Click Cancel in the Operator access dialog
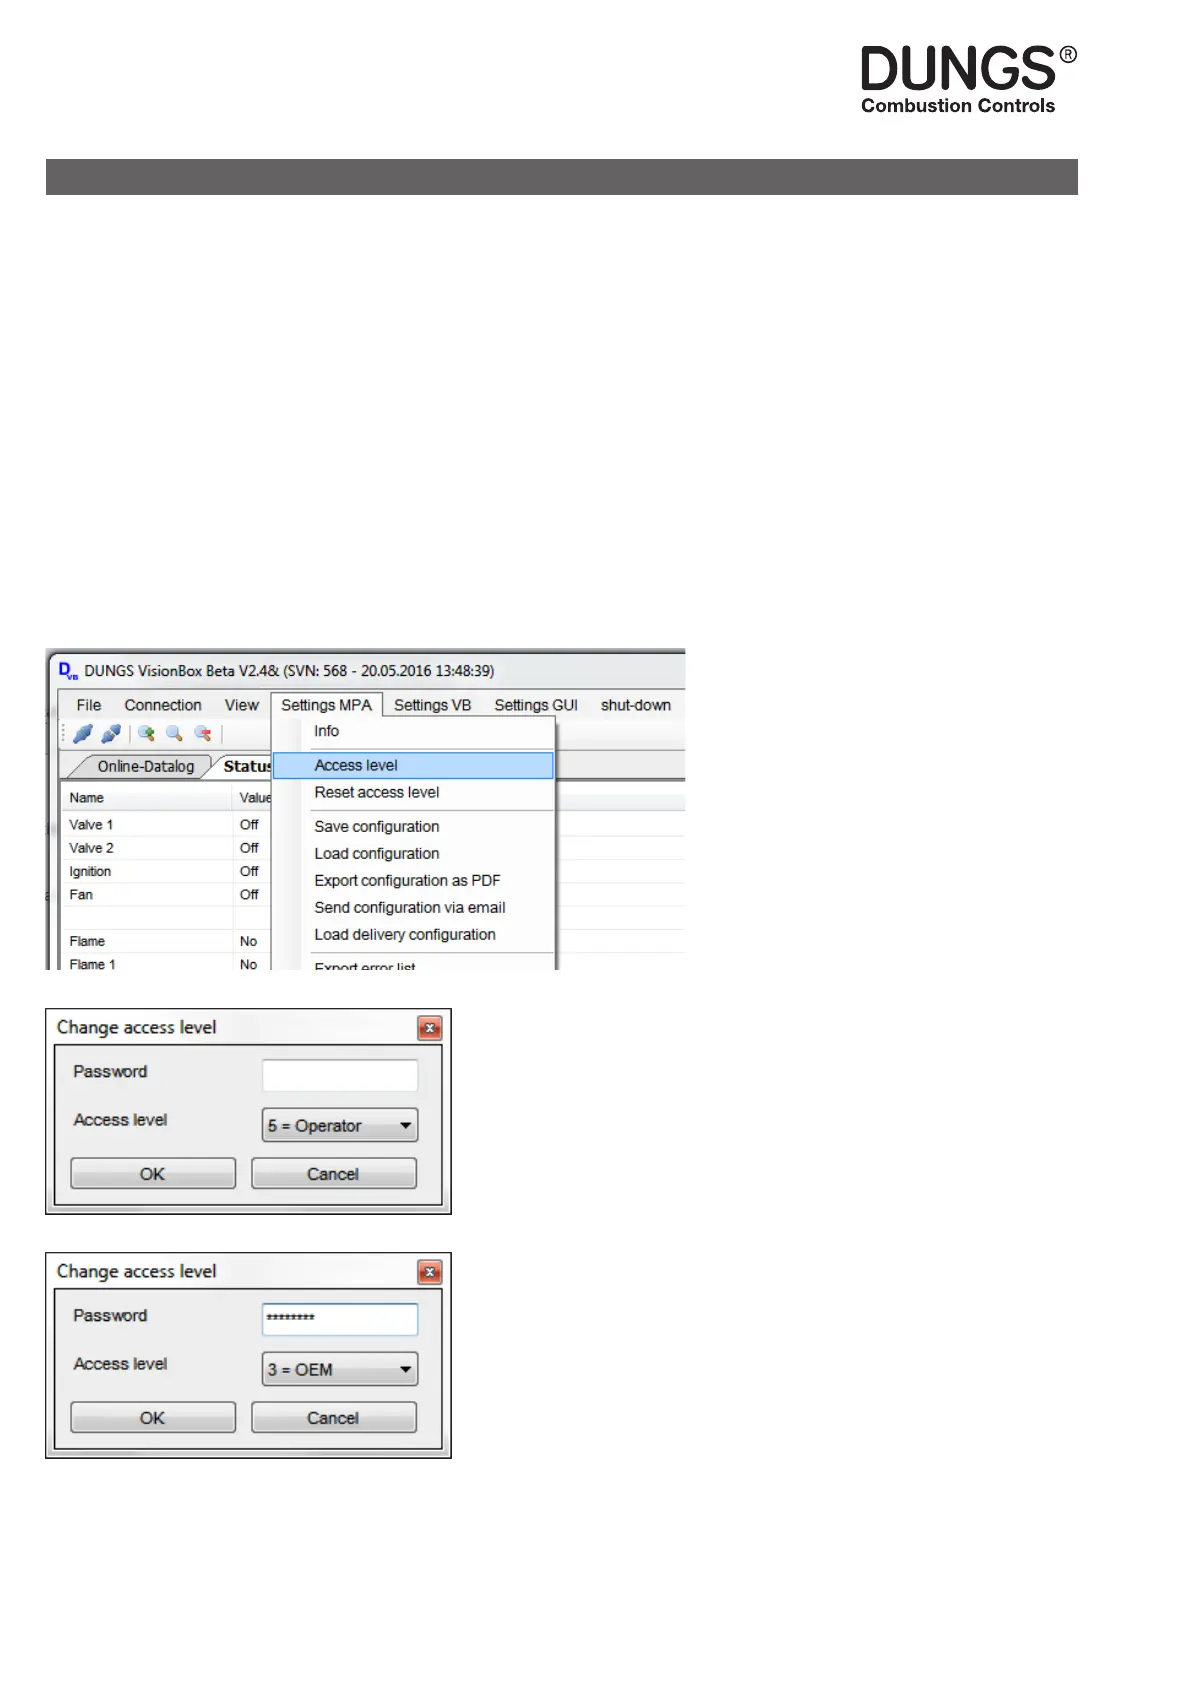 coord(333,1174)
